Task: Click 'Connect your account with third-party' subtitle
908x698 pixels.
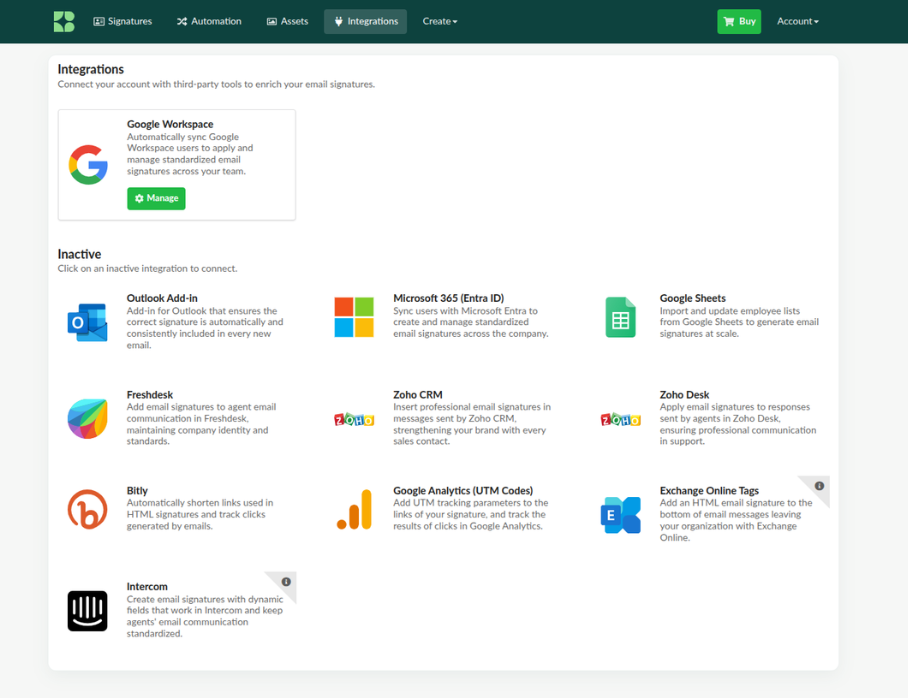Action: point(216,85)
